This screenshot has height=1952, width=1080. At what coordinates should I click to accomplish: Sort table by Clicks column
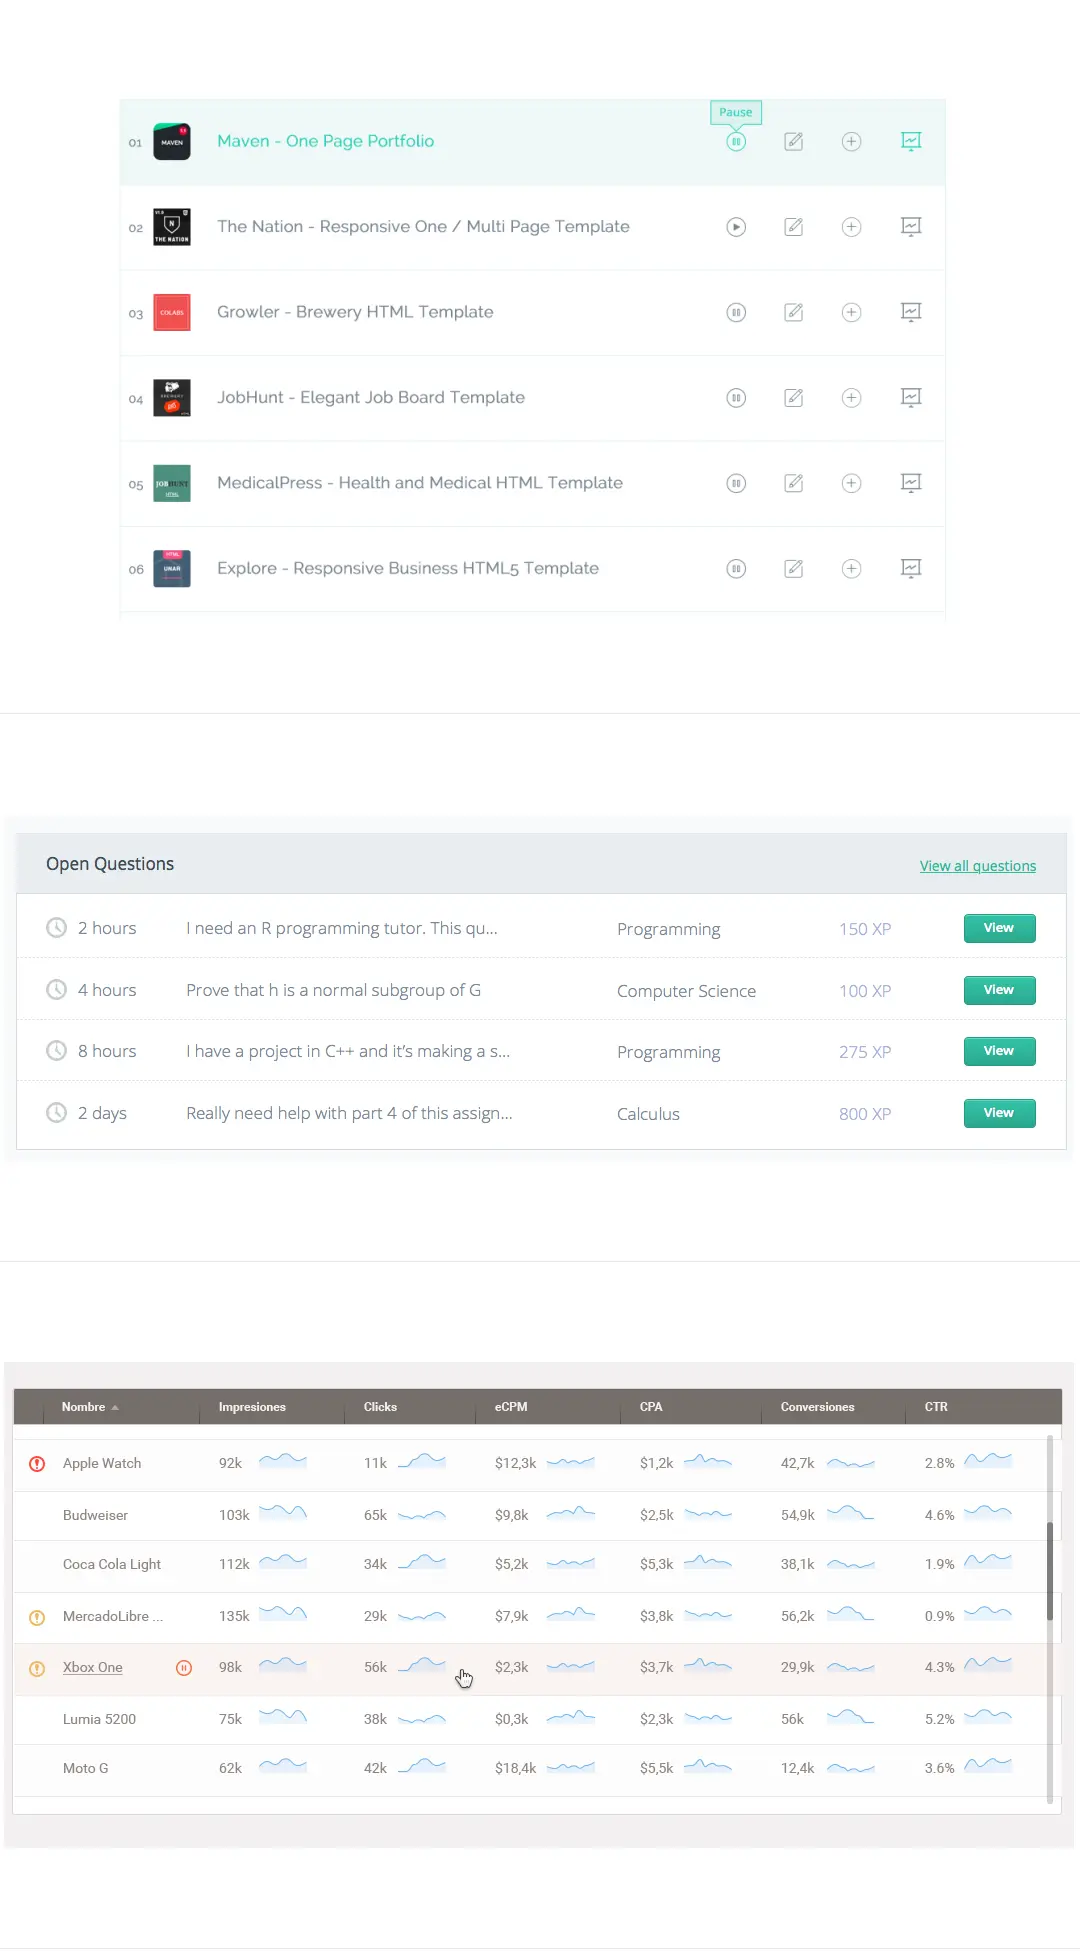pyautogui.click(x=380, y=1407)
